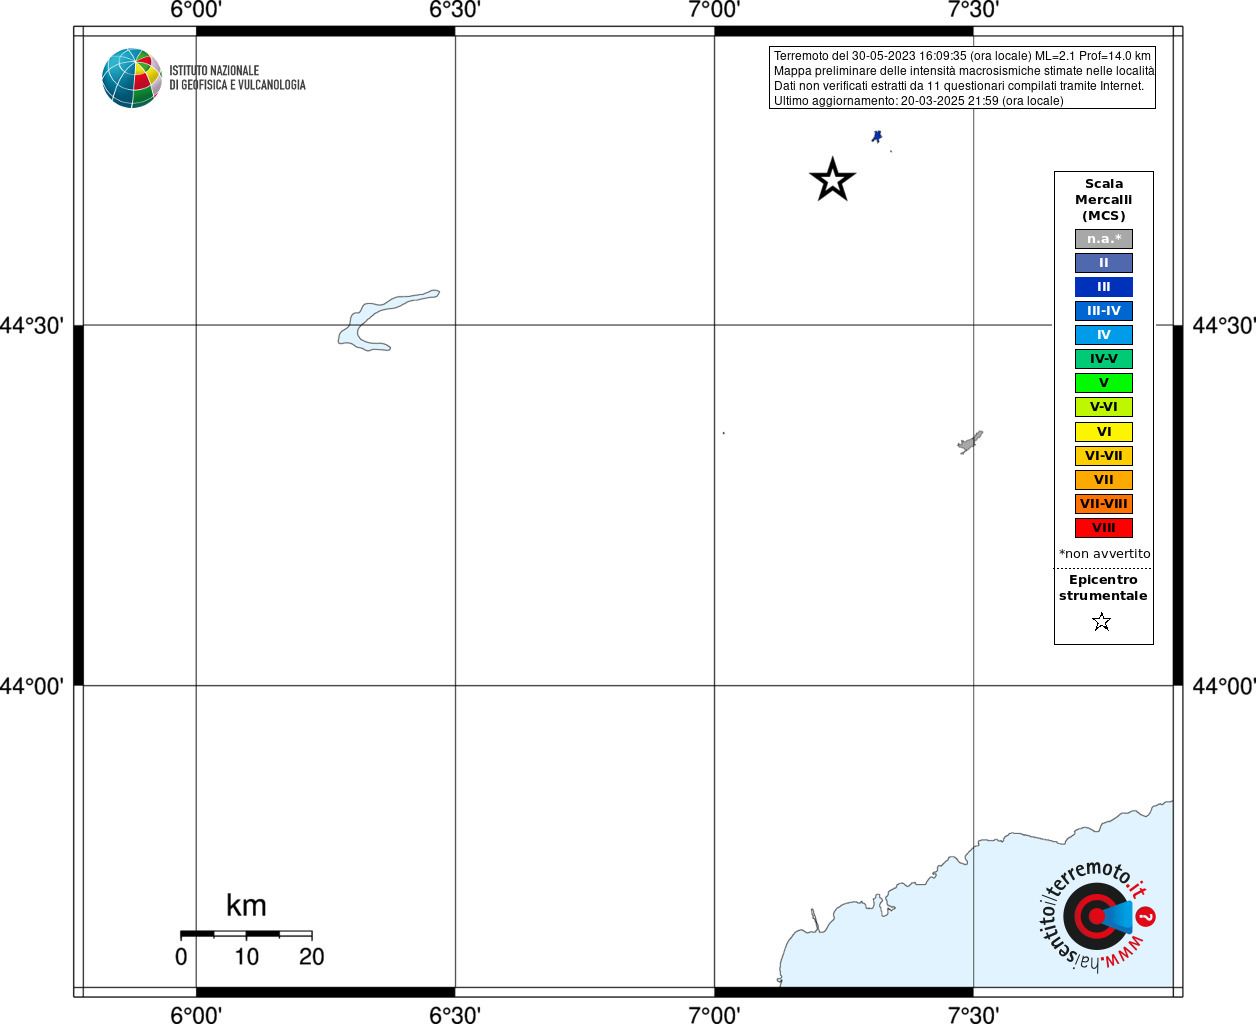This screenshot has height=1024, width=1256.
Task: Click the intensity II legend swatch
Action: click(x=1104, y=263)
